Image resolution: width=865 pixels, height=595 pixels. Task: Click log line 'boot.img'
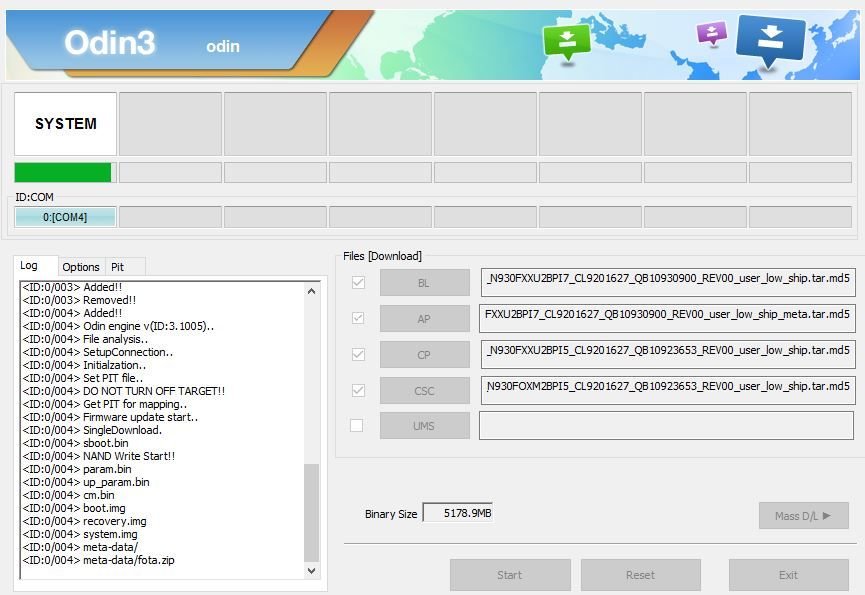pyautogui.click(x=74, y=508)
